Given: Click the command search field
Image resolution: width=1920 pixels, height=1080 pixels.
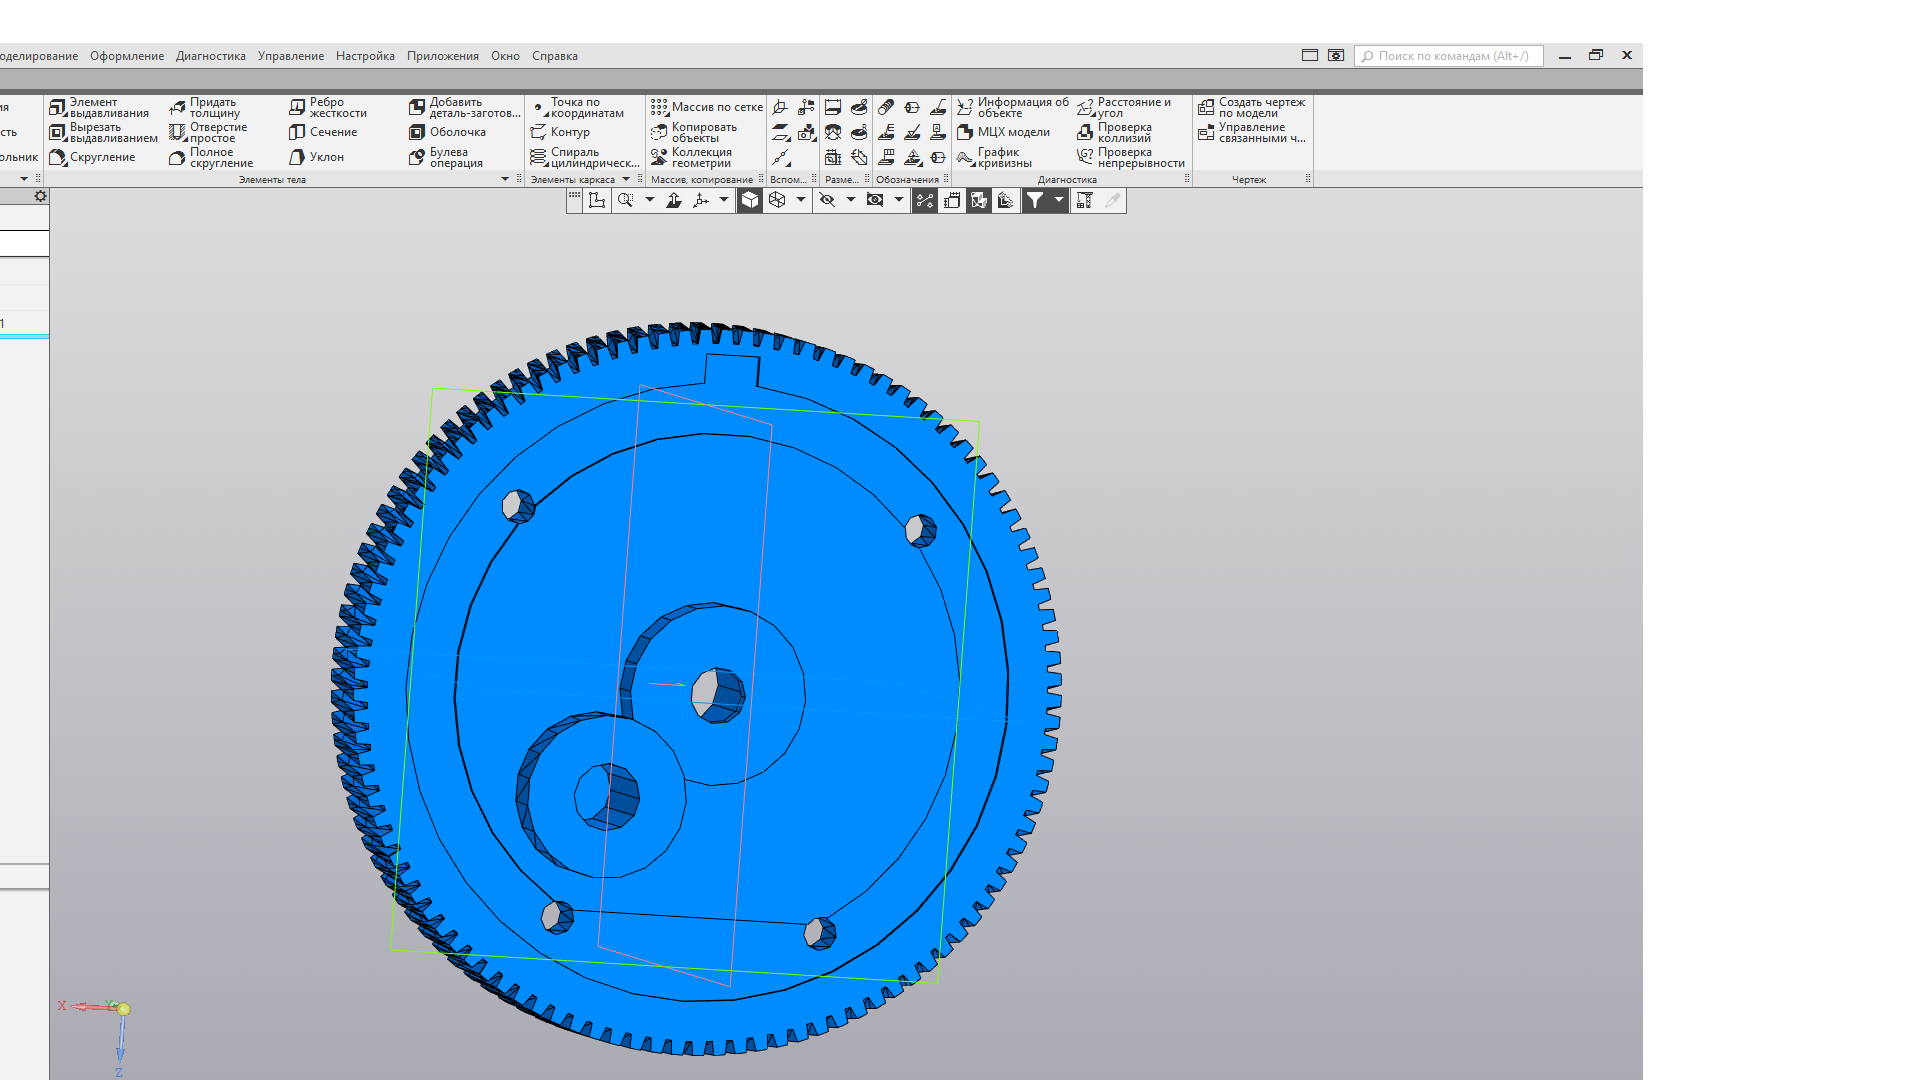Looking at the screenshot, I should (x=1449, y=56).
